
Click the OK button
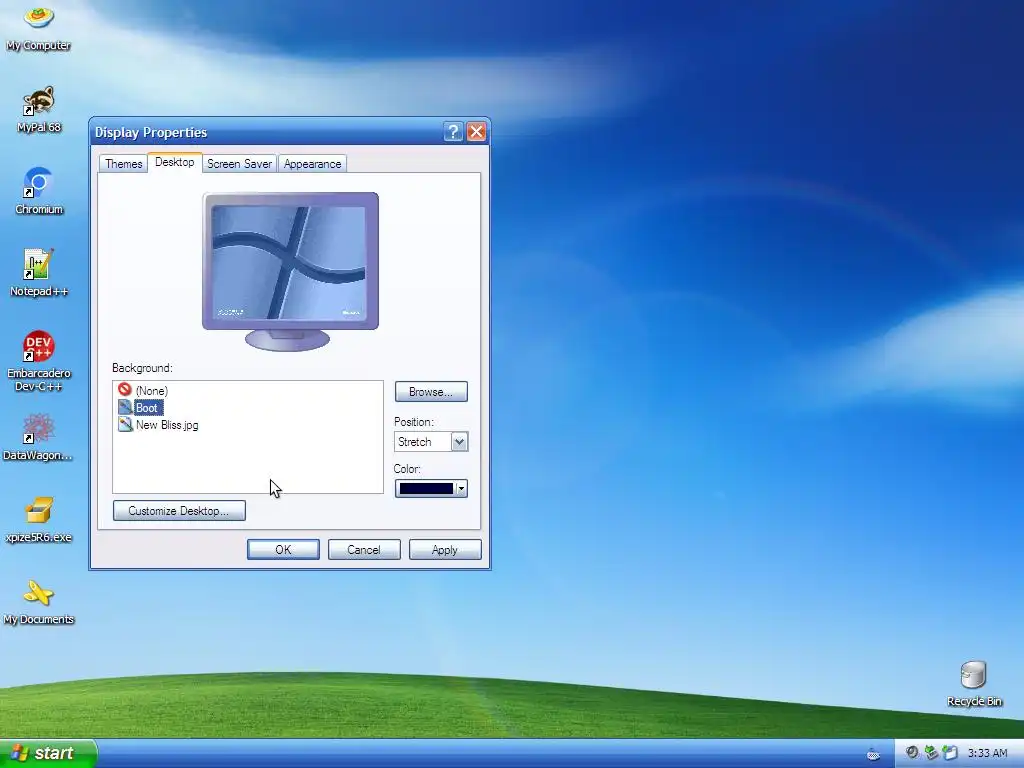click(283, 550)
